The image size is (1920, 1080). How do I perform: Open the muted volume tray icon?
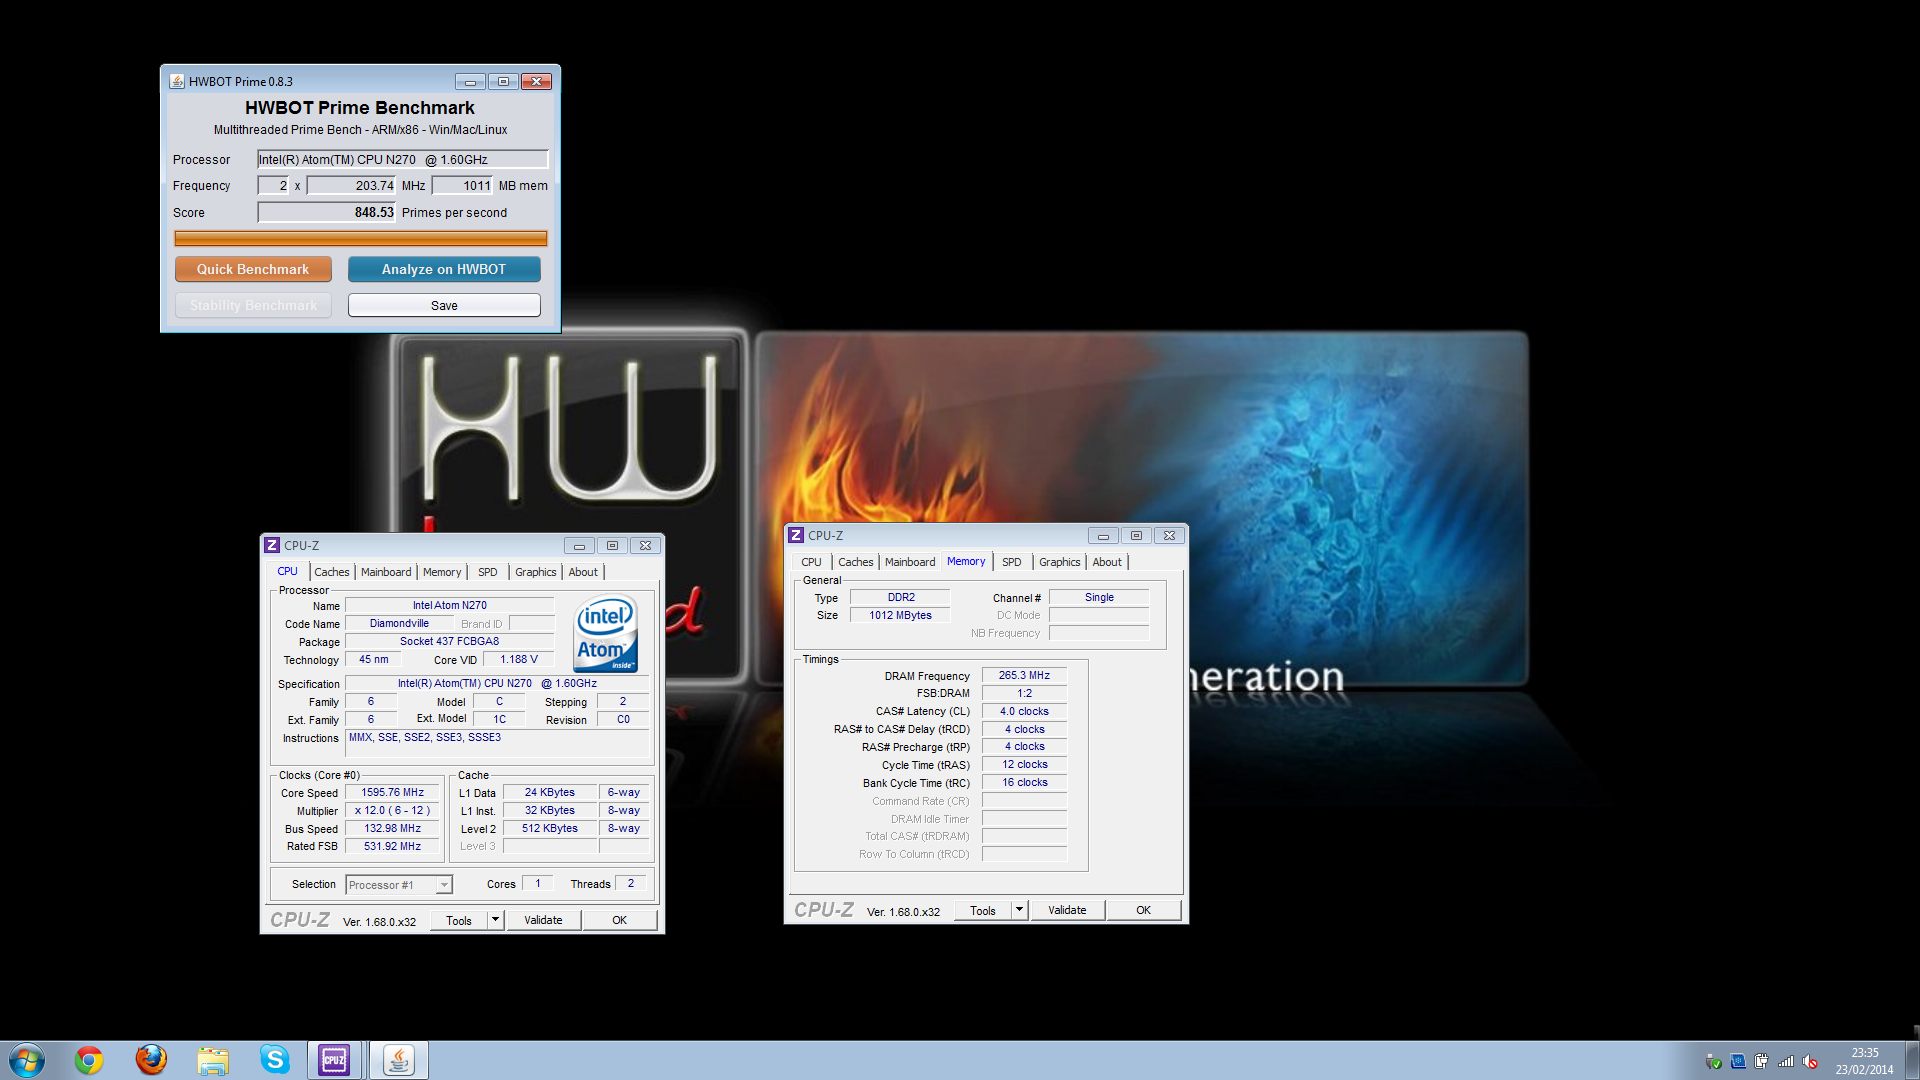coord(1810,1062)
